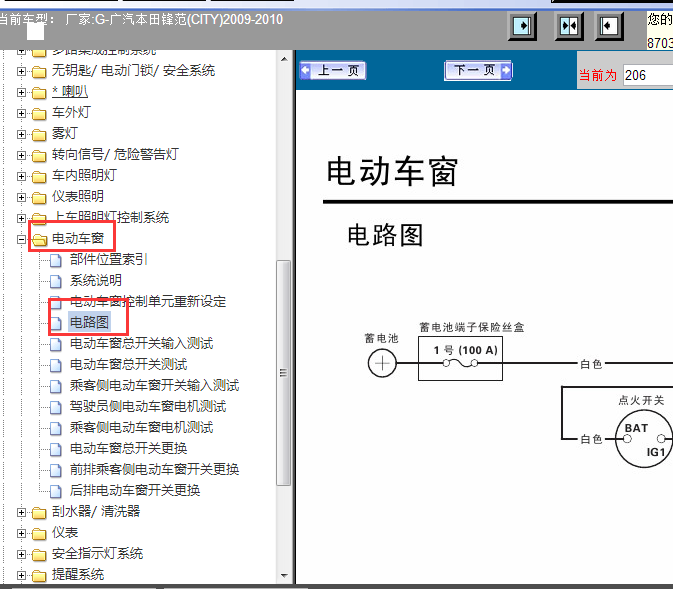Image resolution: width=673 pixels, height=589 pixels.
Task: Click the left-arrow panel toolbar icon
Action: click(x=609, y=26)
